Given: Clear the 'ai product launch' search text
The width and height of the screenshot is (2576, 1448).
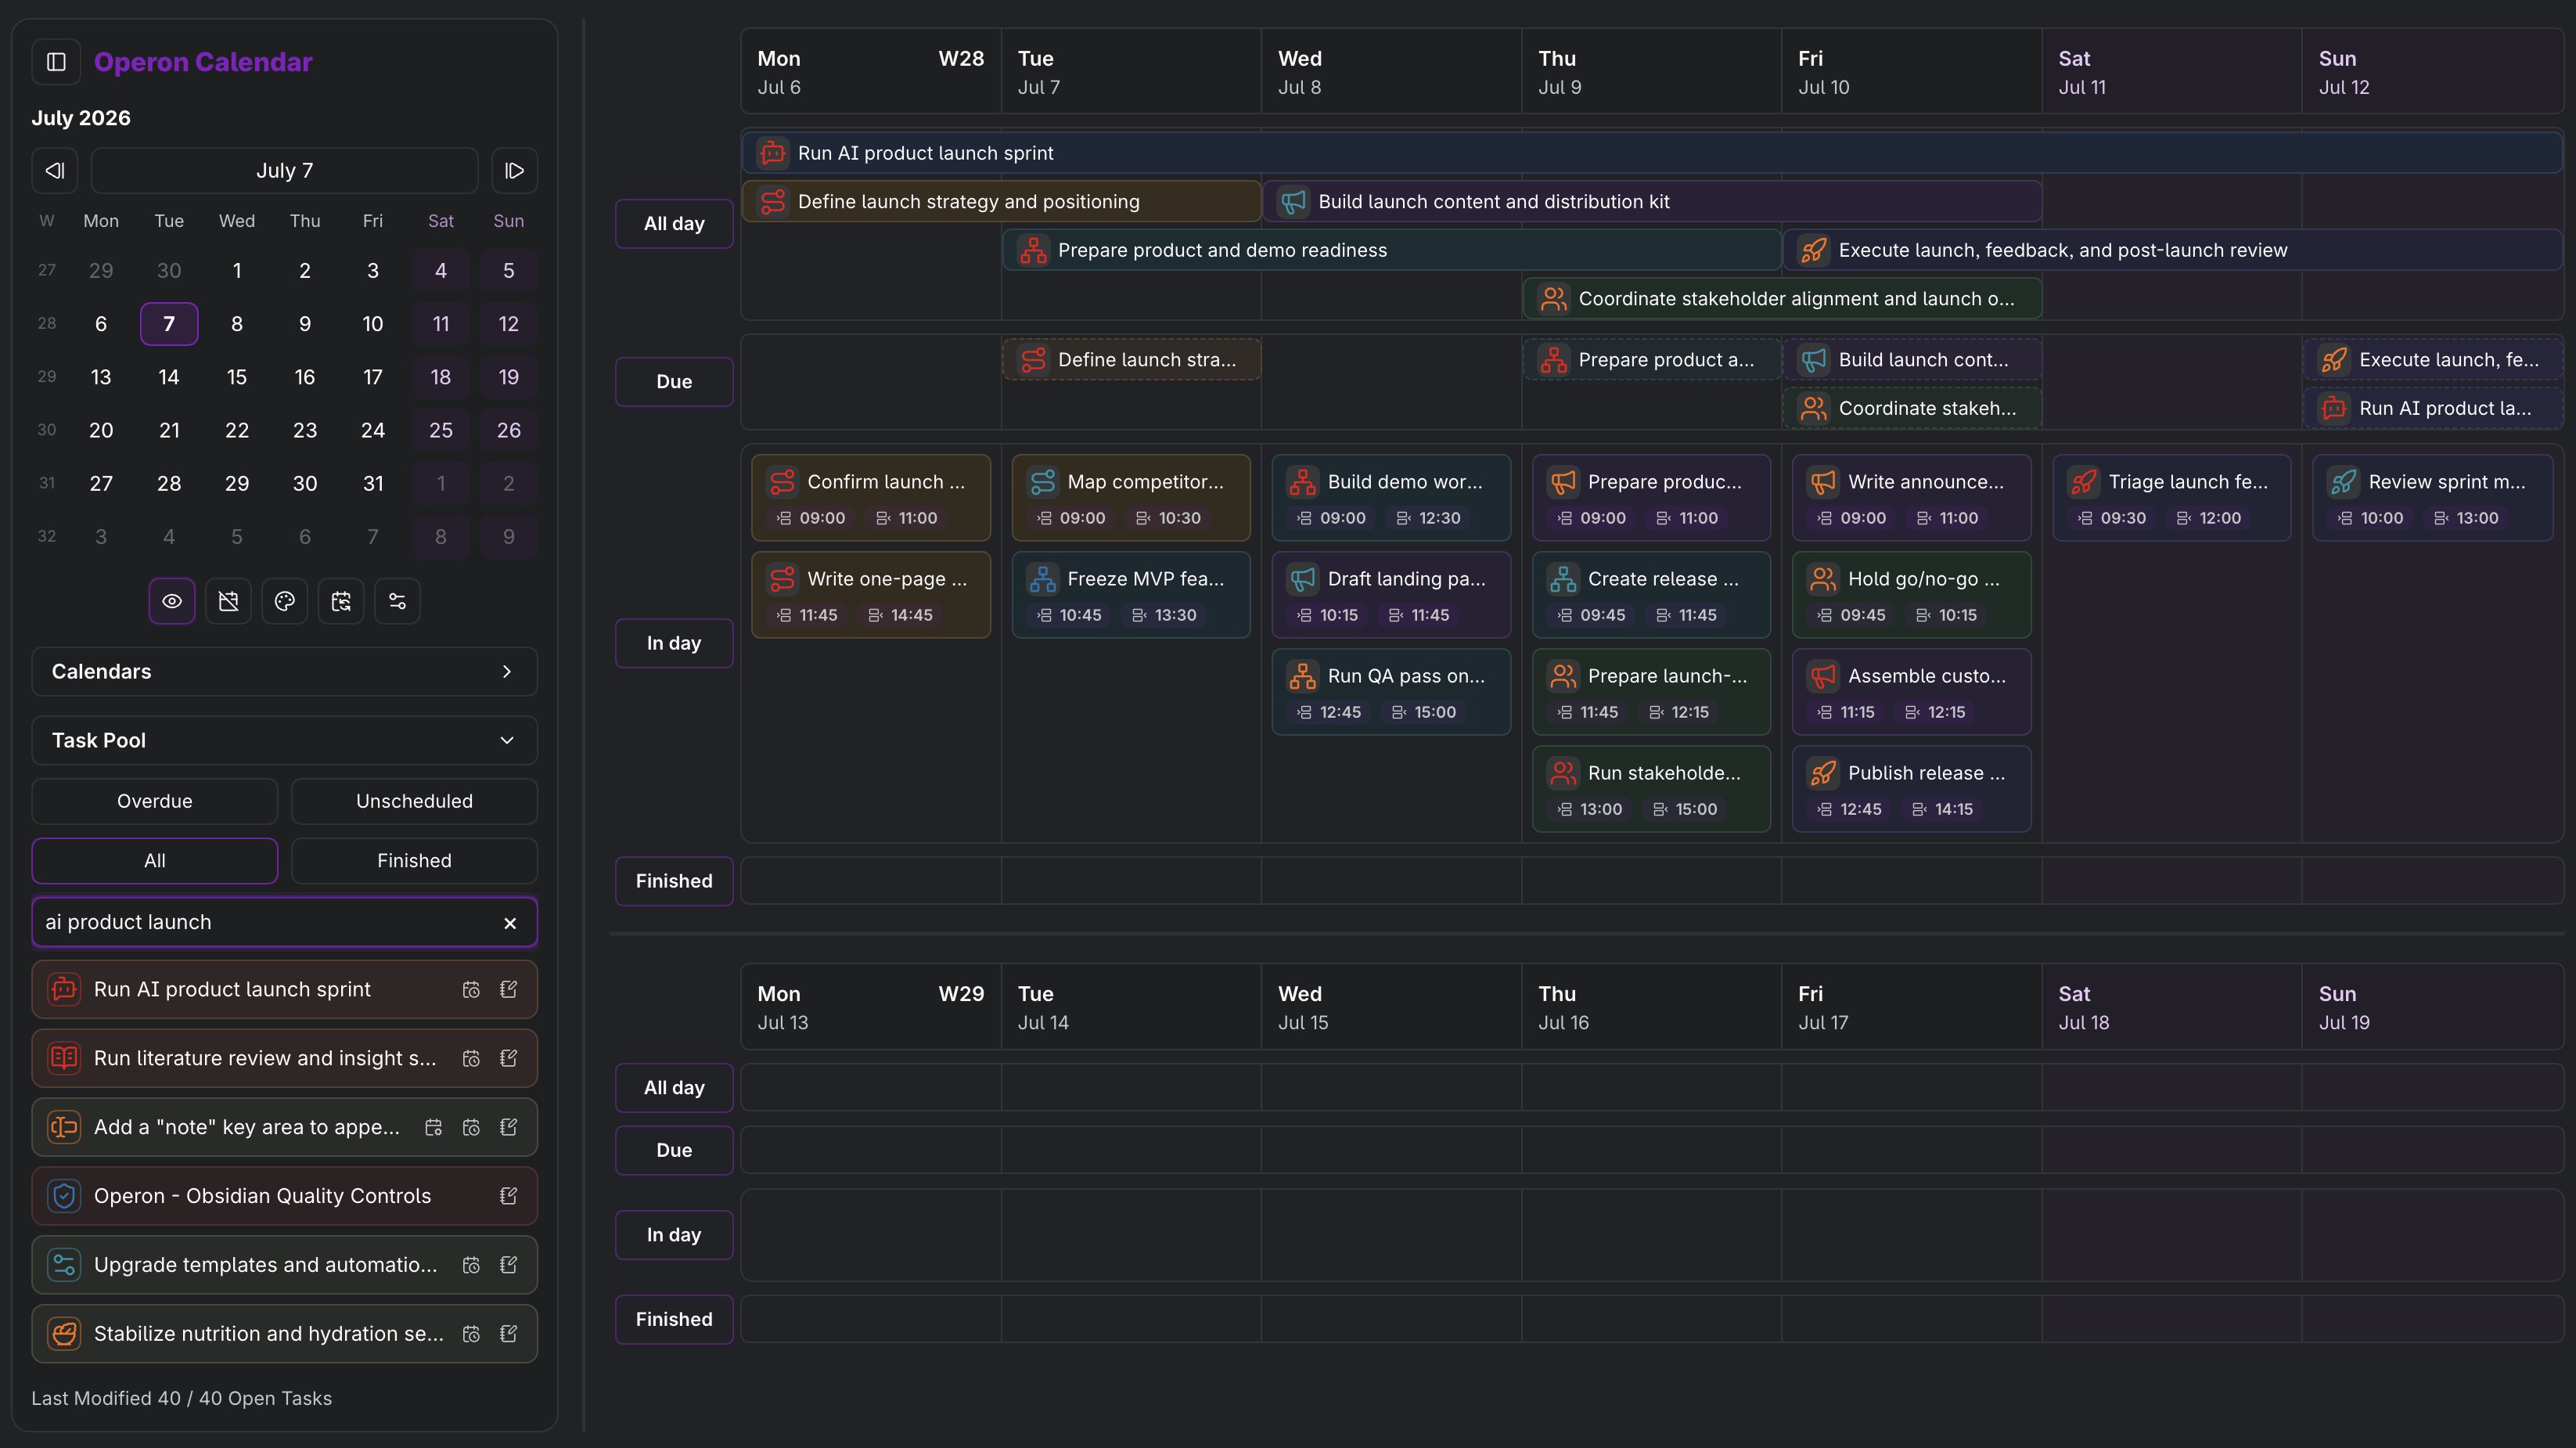Looking at the screenshot, I should [510, 923].
